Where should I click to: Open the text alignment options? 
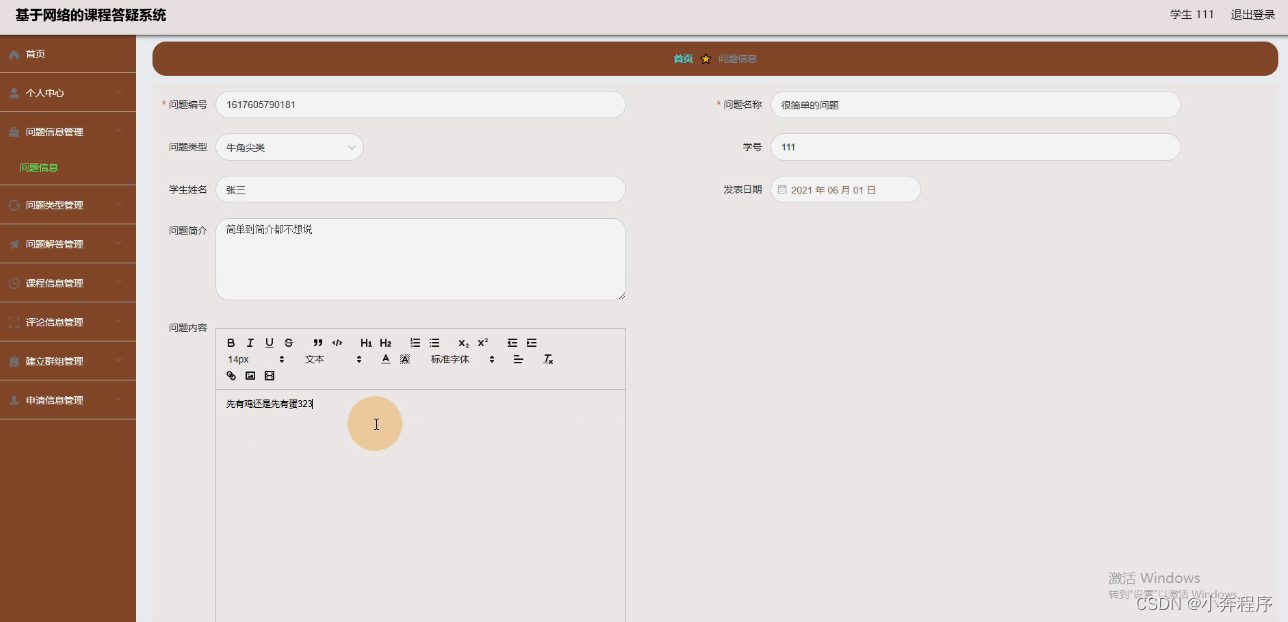(x=518, y=359)
